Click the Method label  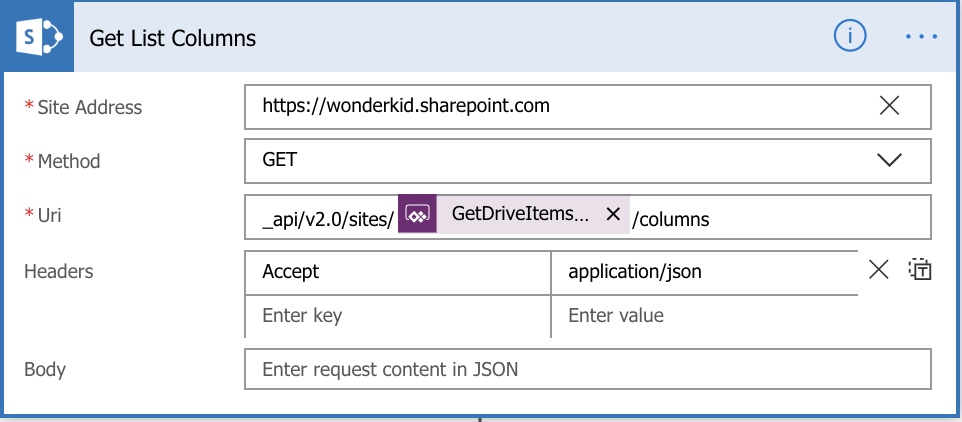(69, 161)
